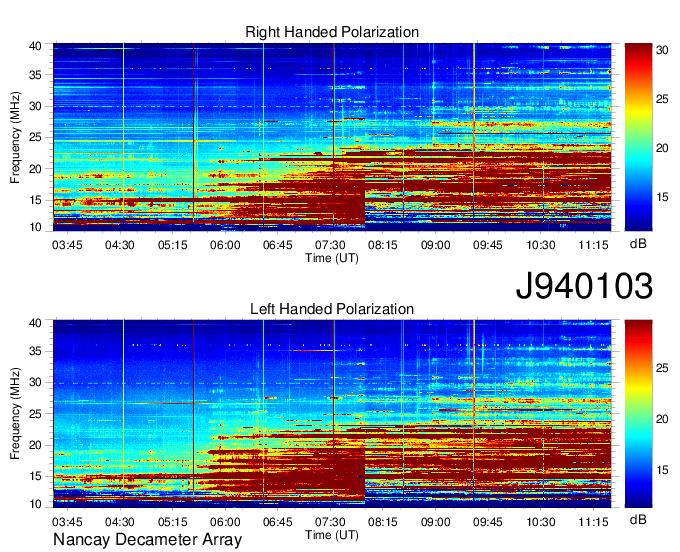The height and width of the screenshot is (552, 680).
Task: Click "08:15" time tick on Right Handed plot
Action: click(x=383, y=245)
